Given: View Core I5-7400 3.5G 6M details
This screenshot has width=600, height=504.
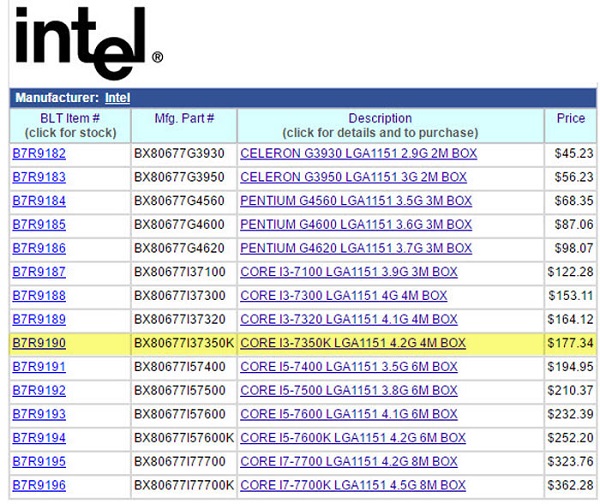Looking at the screenshot, I should 349,367.
